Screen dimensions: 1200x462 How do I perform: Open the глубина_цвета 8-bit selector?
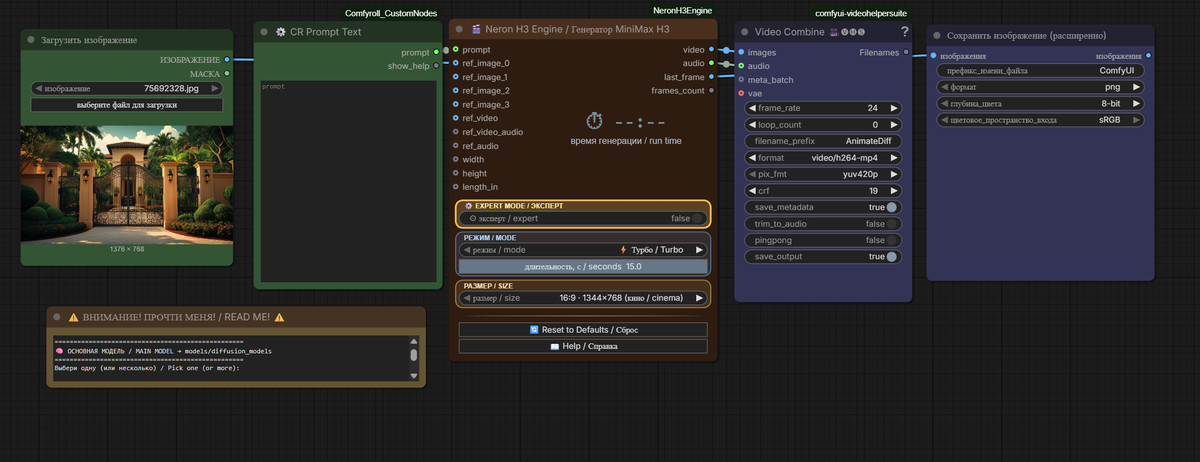coord(1041,103)
